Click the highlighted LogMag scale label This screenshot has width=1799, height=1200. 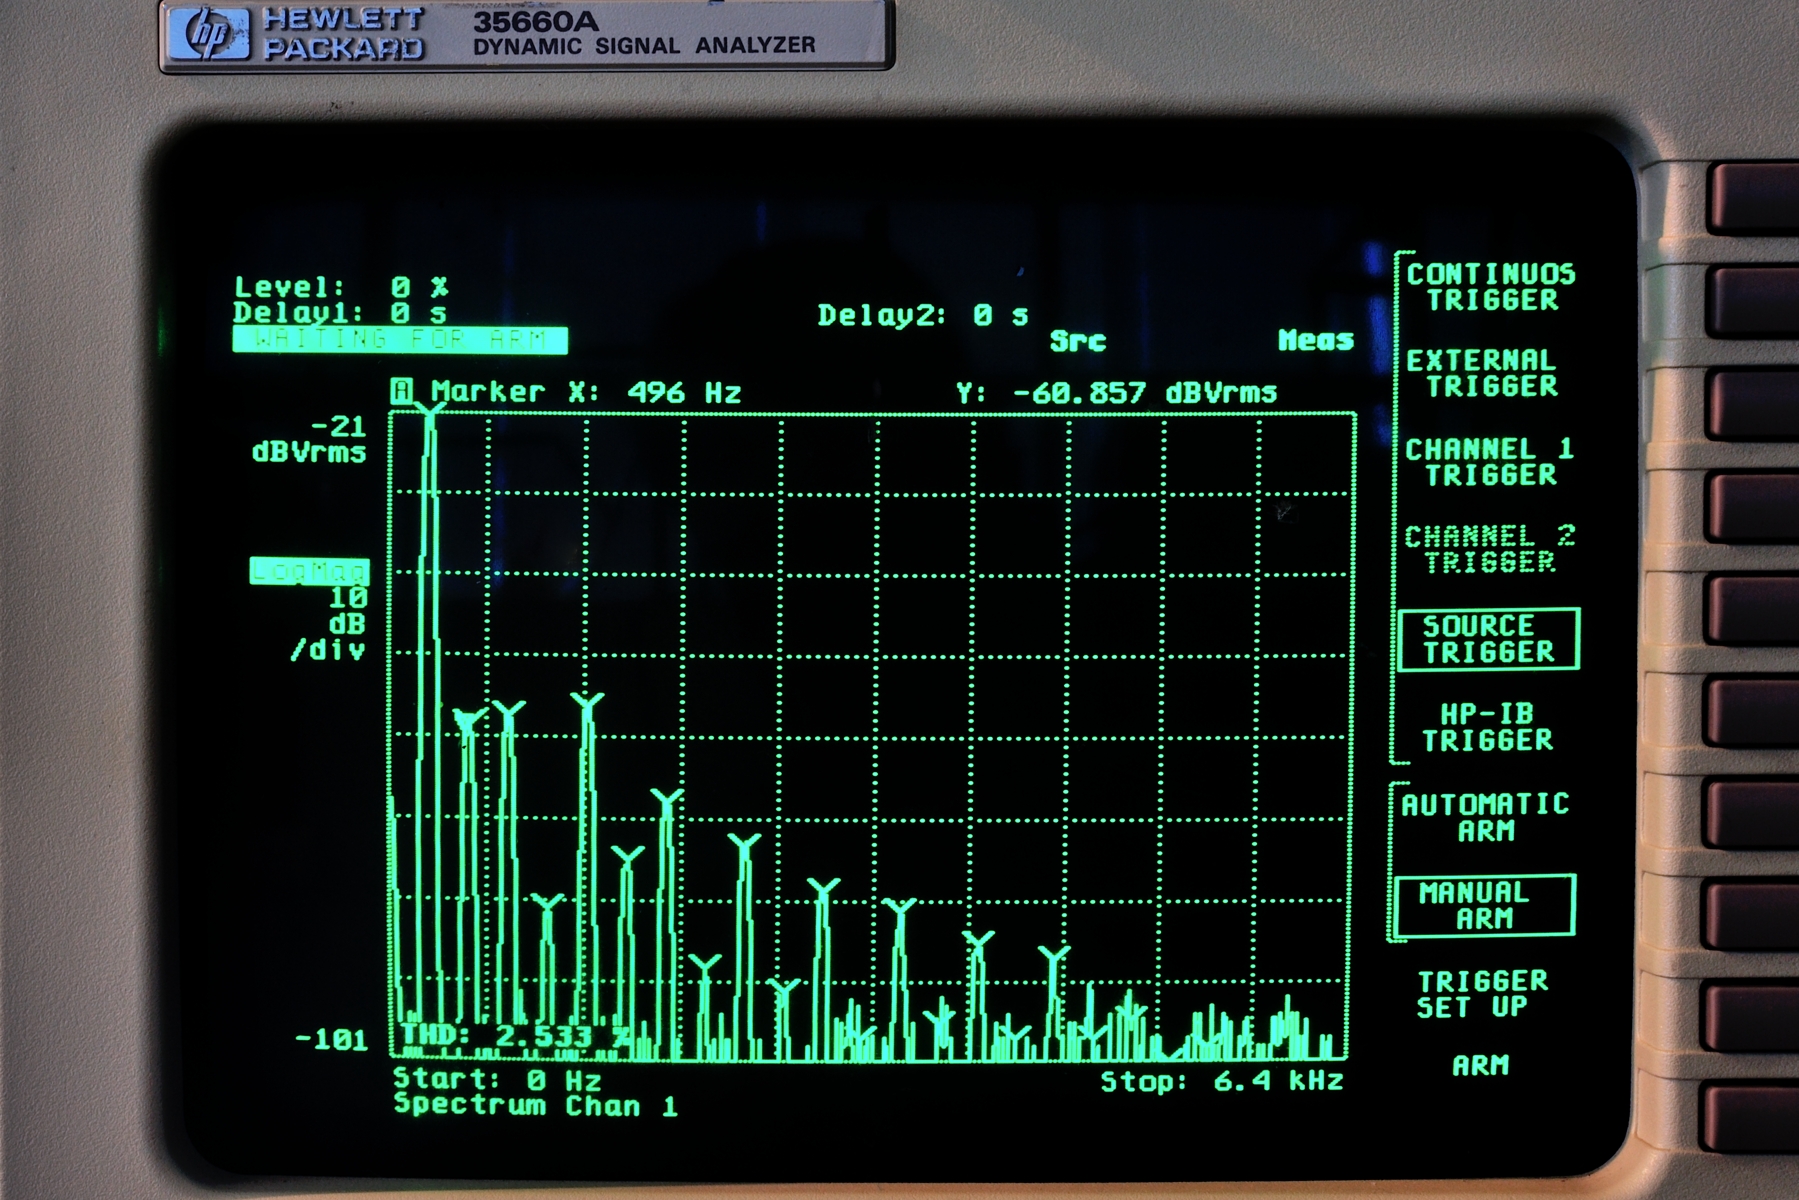click(309, 571)
